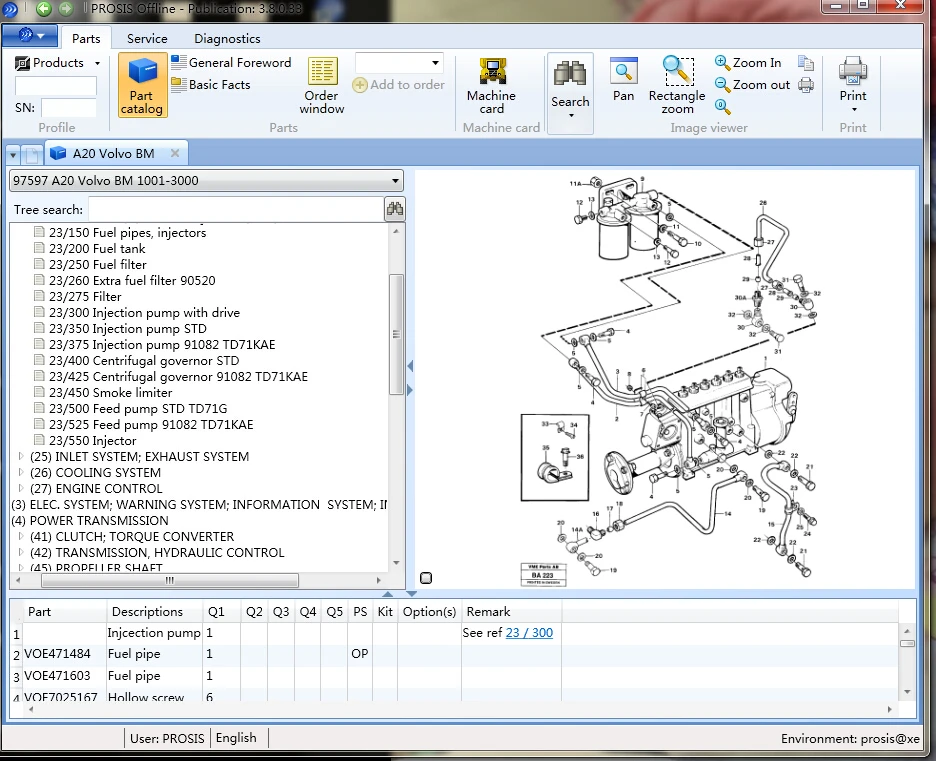This screenshot has width=936, height=761.
Task: Open the Machine card
Action: (491, 86)
